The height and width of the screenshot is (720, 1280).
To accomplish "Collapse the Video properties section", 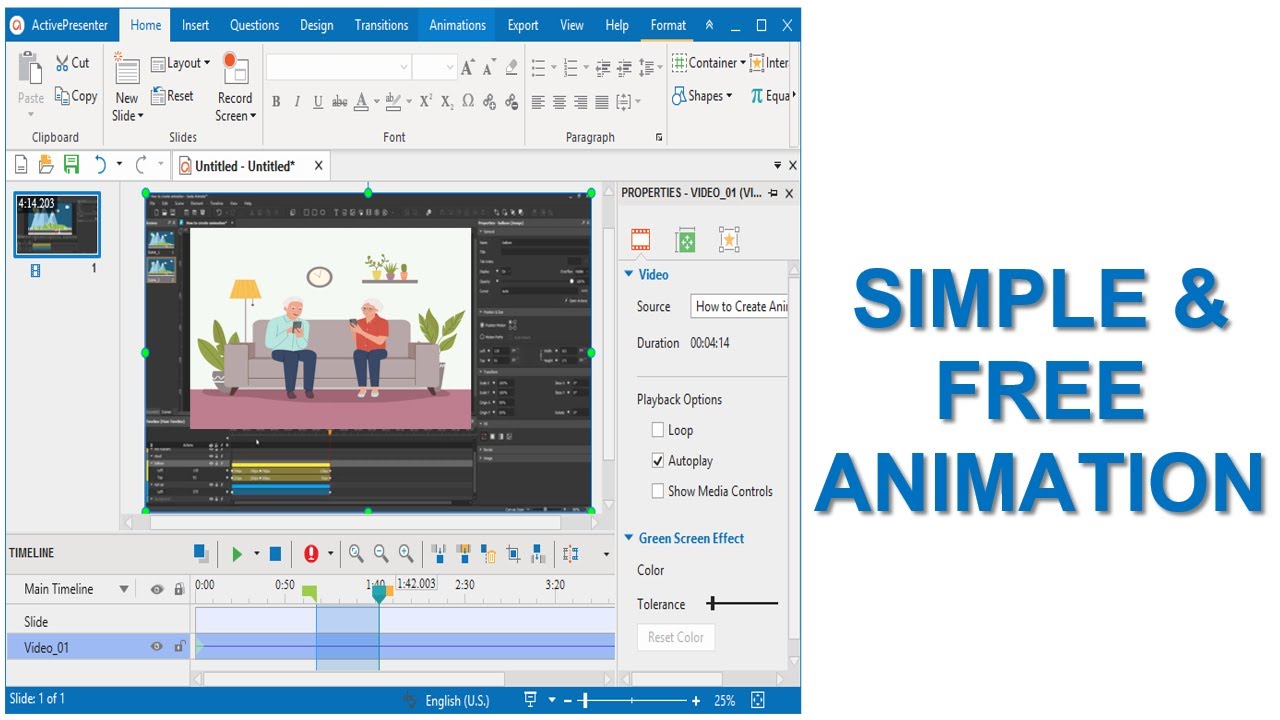I will [x=629, y=274].
